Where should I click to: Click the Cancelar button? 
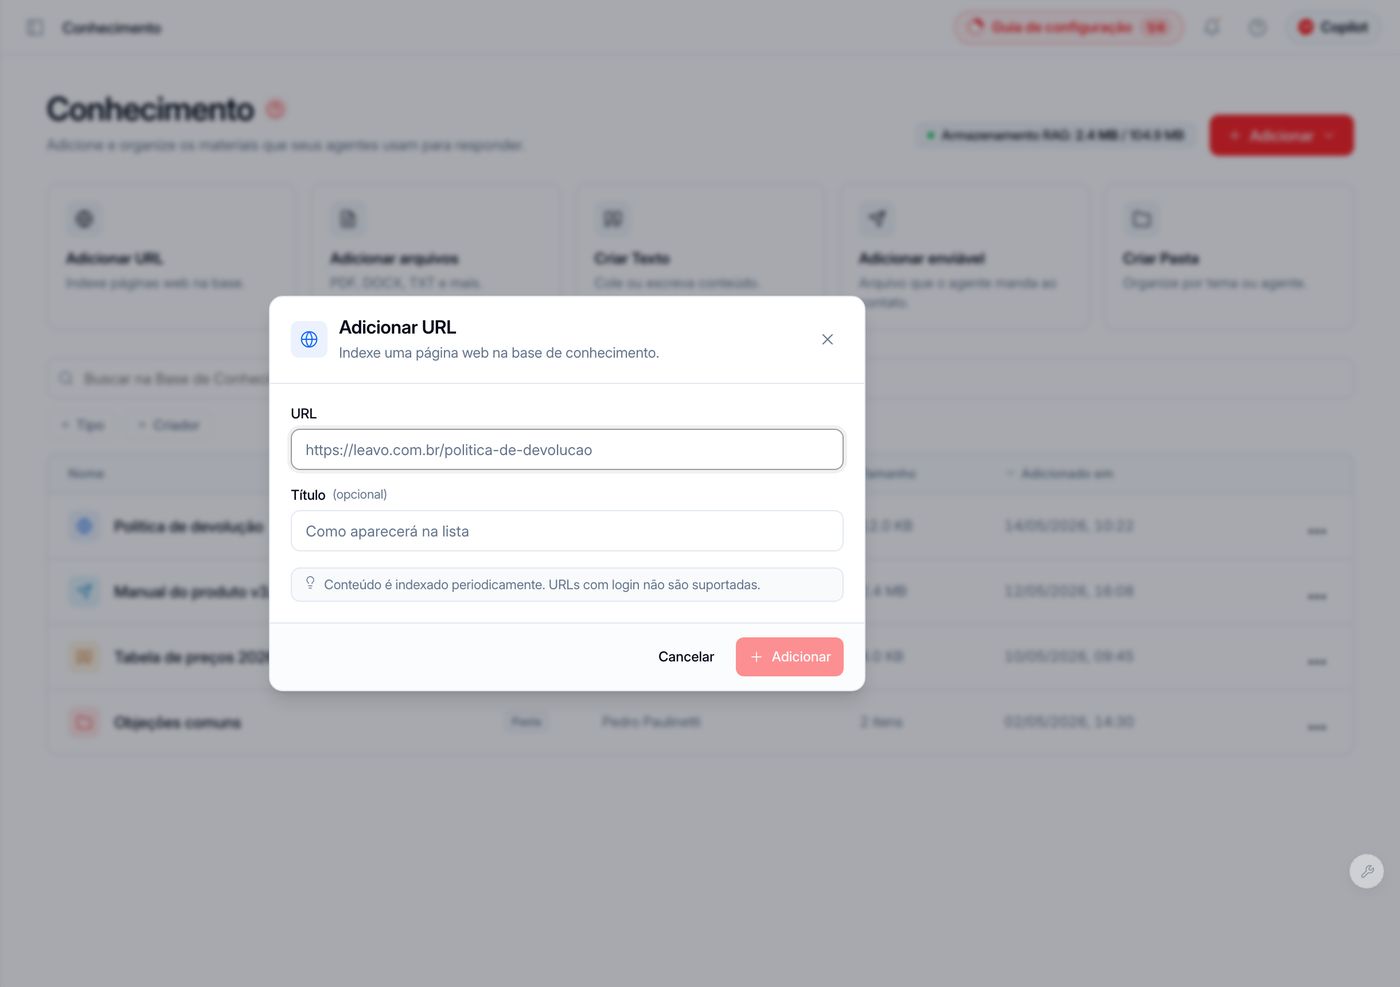point(686,657)
